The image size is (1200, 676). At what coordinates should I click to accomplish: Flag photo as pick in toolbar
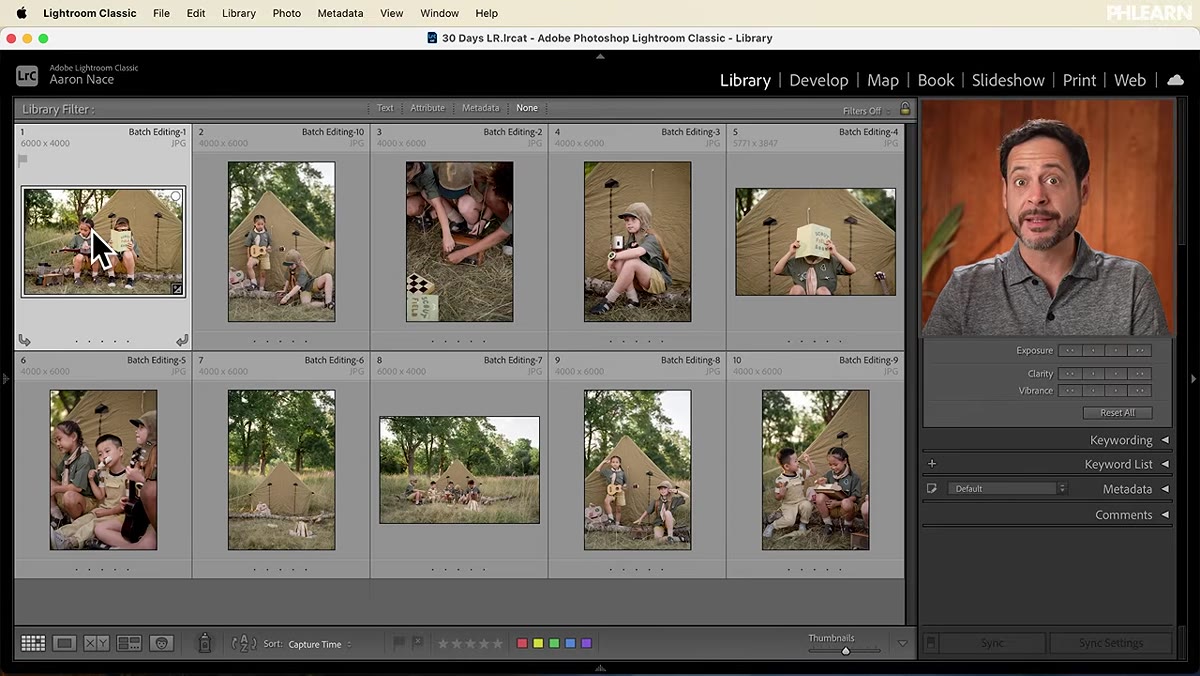pos(399,643)
